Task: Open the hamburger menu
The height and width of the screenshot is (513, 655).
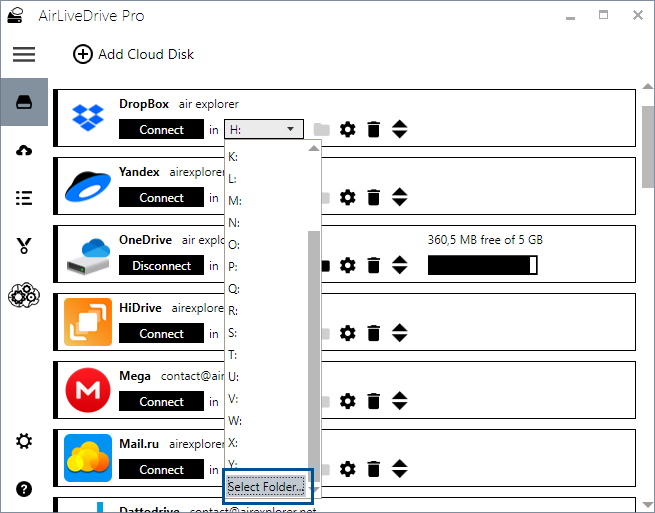Action: click(x=24, y=54)
